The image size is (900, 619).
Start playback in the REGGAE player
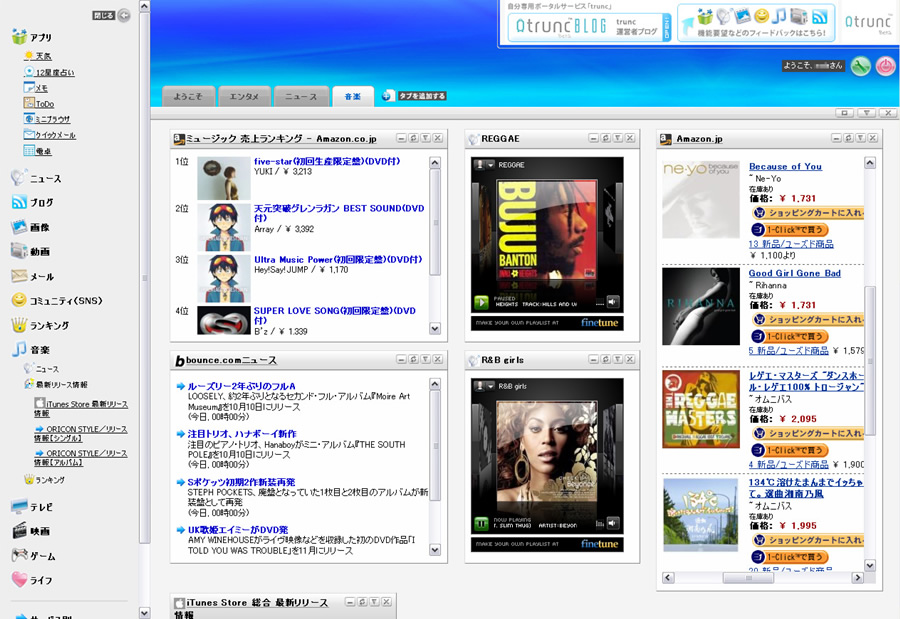click(x=481, y=301)
